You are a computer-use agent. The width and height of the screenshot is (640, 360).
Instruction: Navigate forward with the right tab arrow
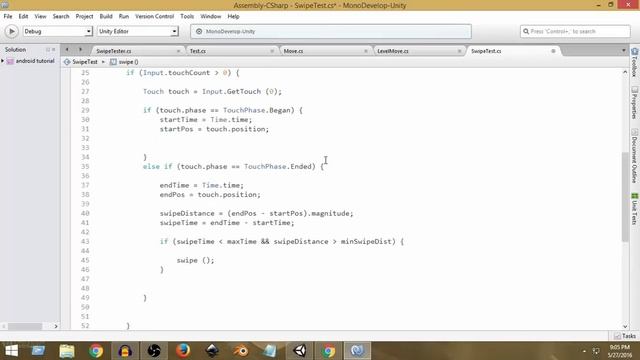(x=80, y=50)
